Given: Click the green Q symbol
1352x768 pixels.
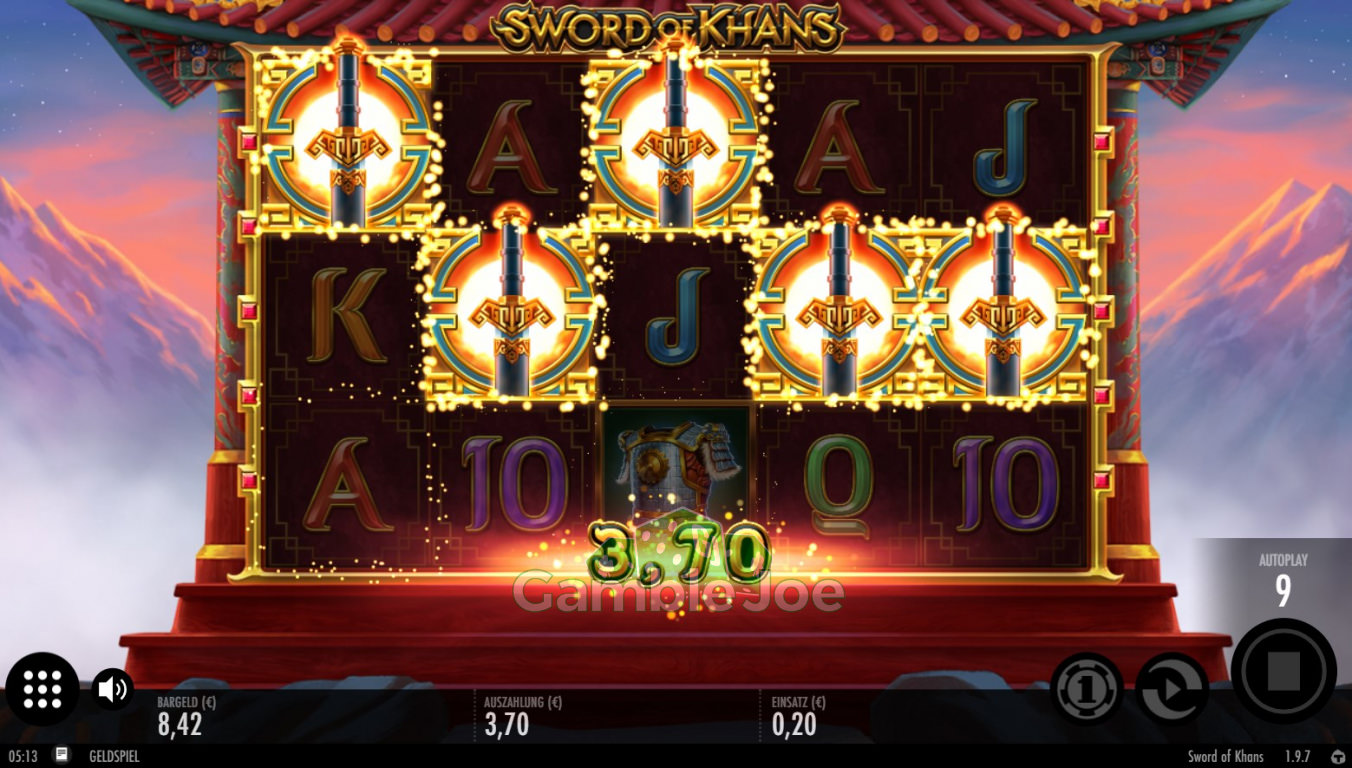Looking at the screenshot, I should (x=838, y=485).
